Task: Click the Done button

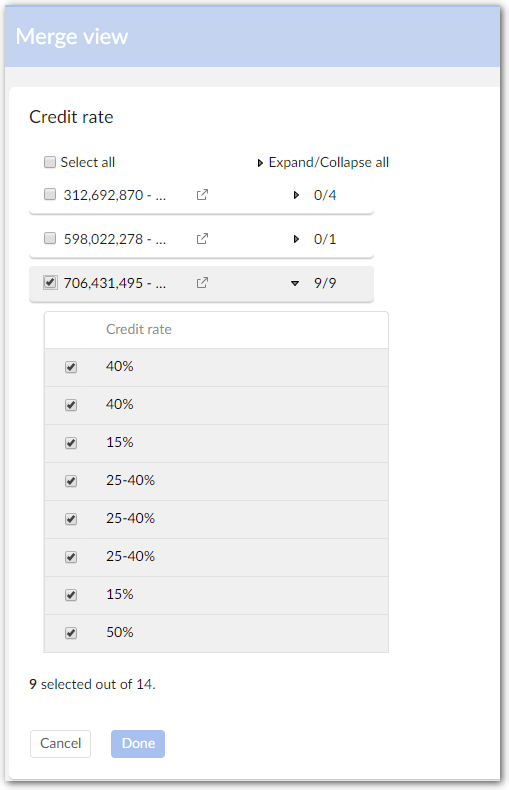Action: click(x=138, y=744)
